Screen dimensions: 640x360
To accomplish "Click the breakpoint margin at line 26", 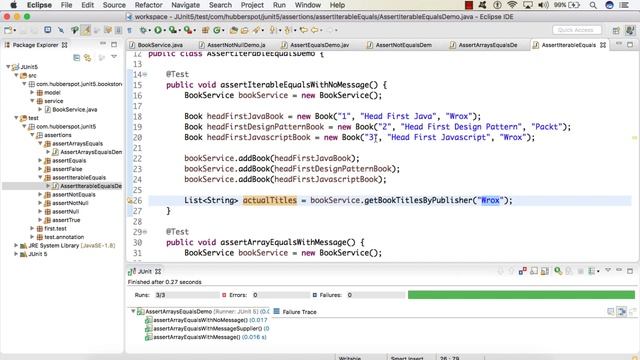I will pyautogui.click(x=130, y=200).
